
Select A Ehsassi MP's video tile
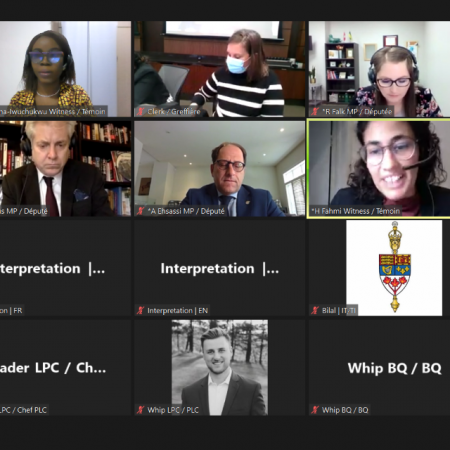(219, 169)
